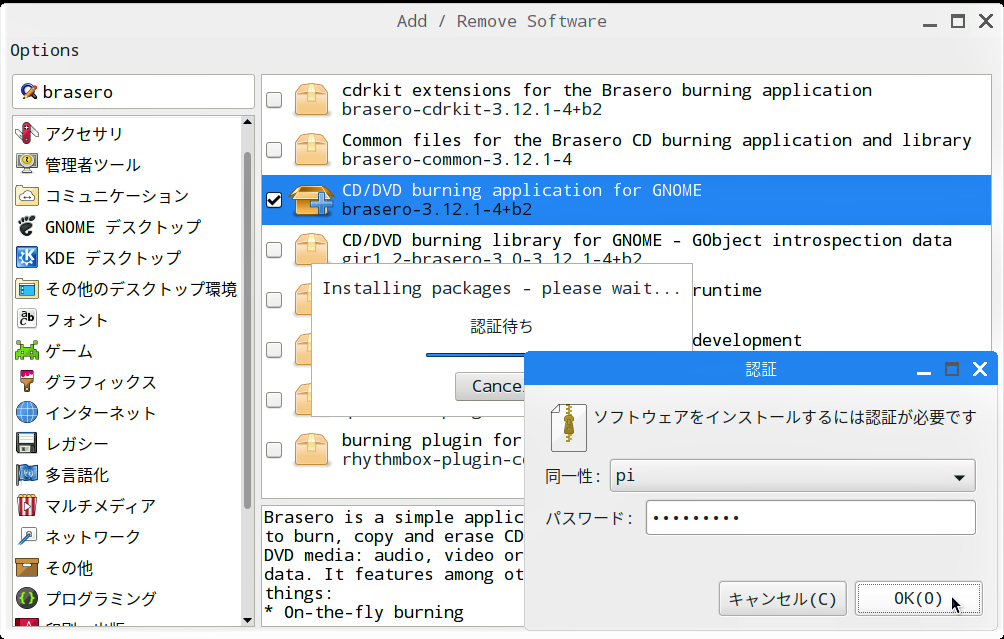Click the installation progress bar under 認証待ち
The width and height of the screenshot is (1004, 639).
click(x=476, y=355)
